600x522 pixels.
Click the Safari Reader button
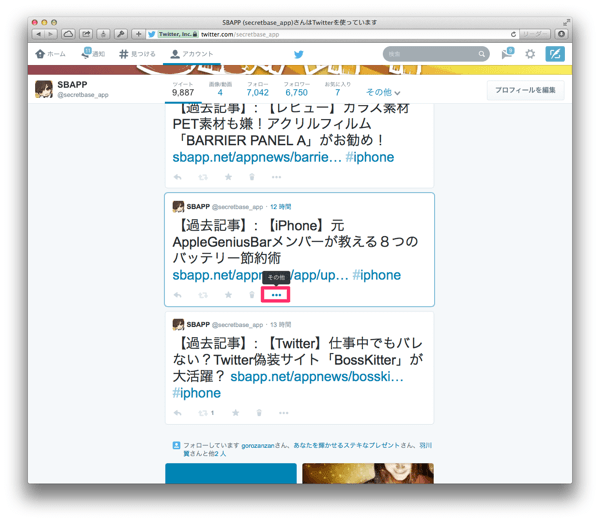[x=535, y=34]
